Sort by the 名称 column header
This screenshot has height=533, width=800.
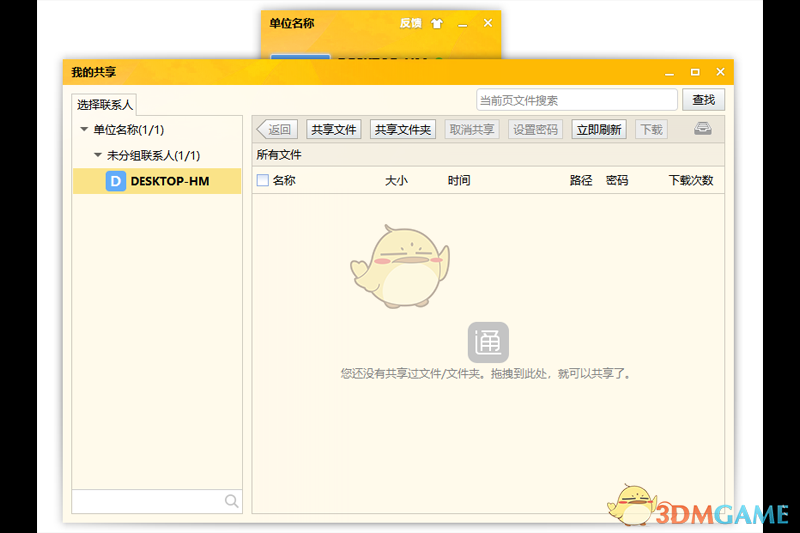coord(284,180)
